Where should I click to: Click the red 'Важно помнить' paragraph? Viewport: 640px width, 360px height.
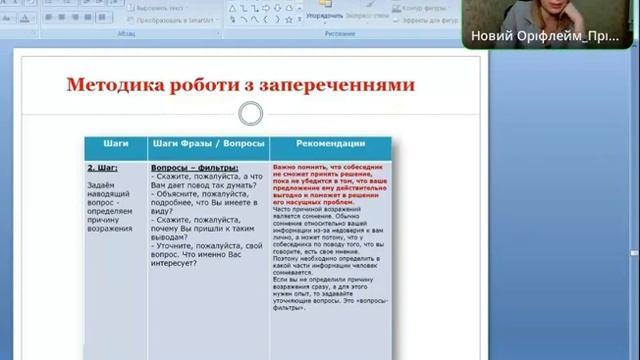tap(330, 184)
